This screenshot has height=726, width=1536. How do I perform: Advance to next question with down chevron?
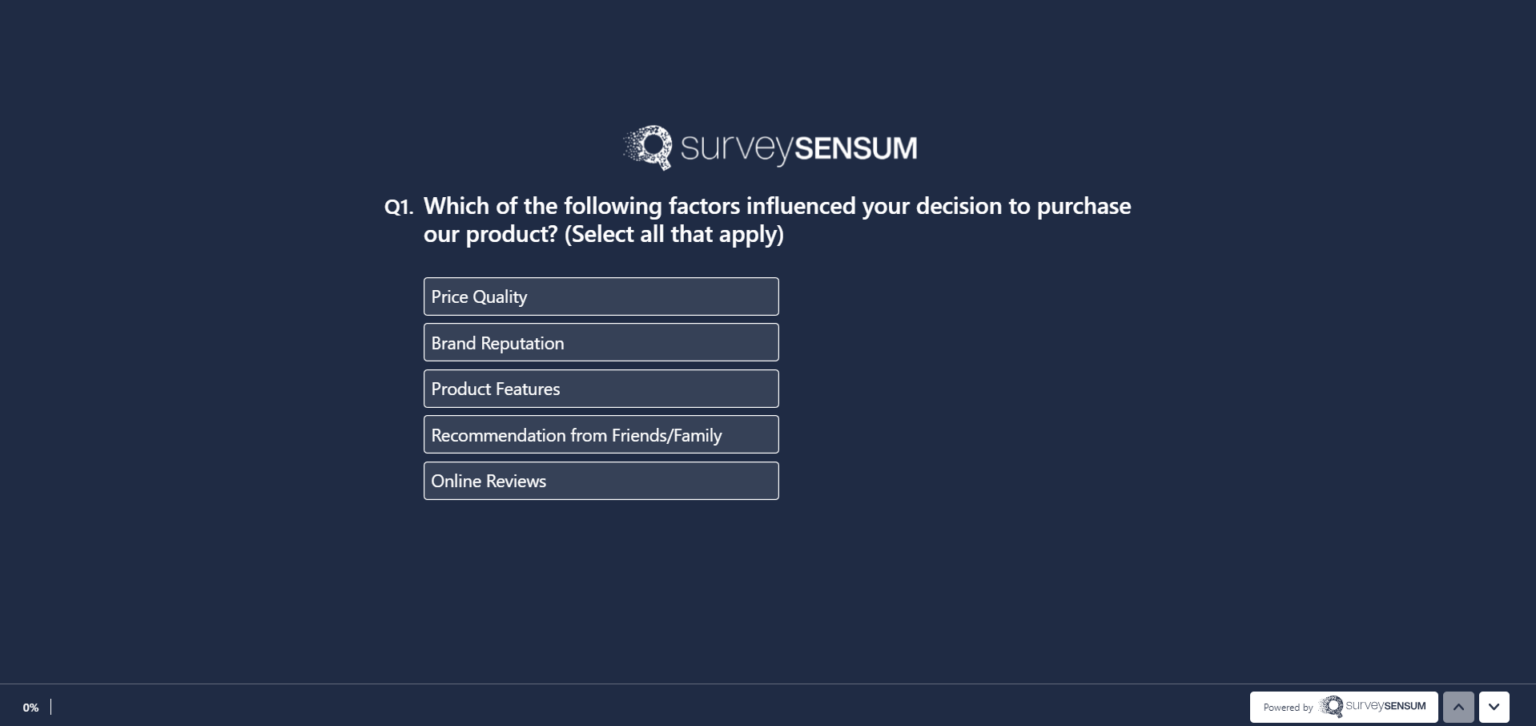[x=1494, y=707]
